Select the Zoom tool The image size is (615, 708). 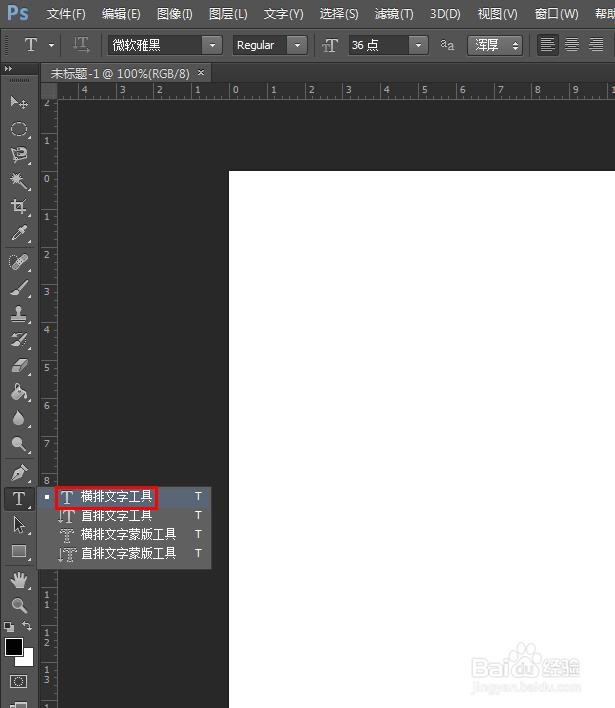tap(19, 605)
